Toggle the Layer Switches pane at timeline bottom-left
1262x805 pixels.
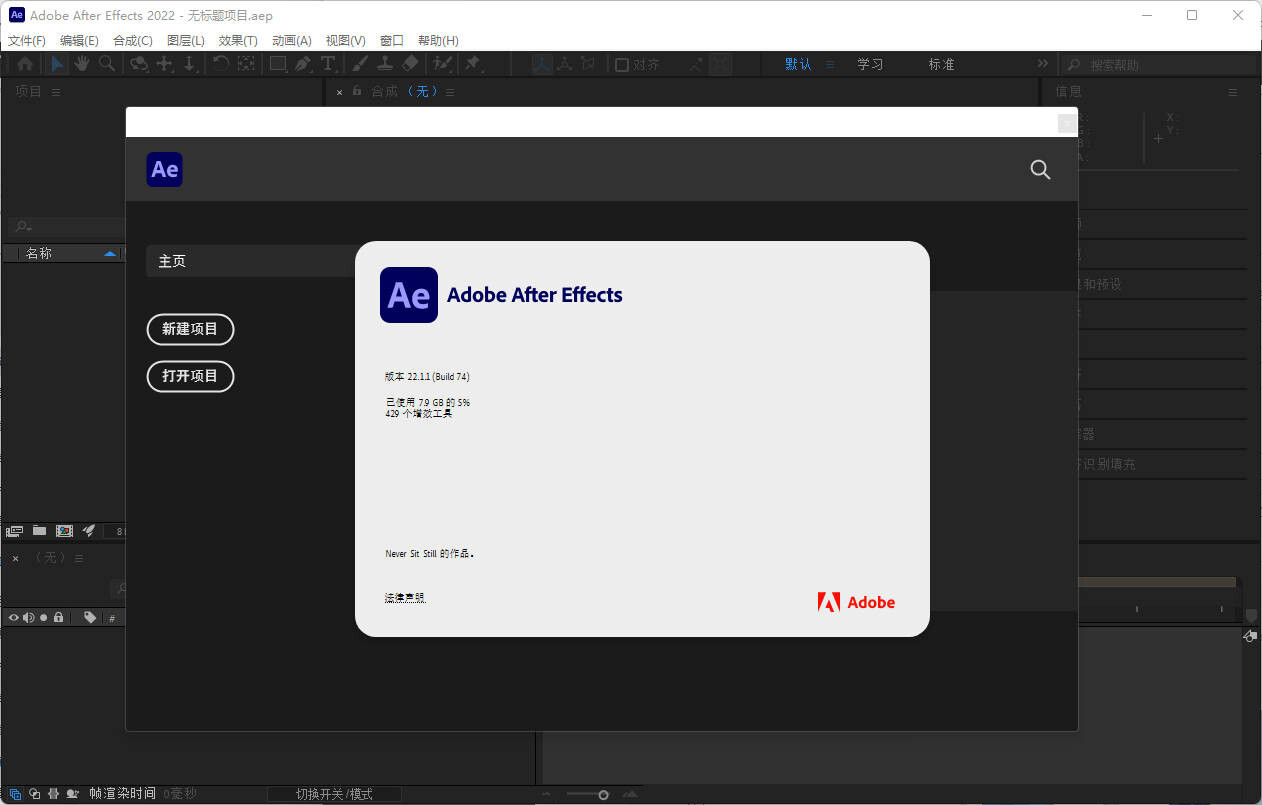click(15, 794)
